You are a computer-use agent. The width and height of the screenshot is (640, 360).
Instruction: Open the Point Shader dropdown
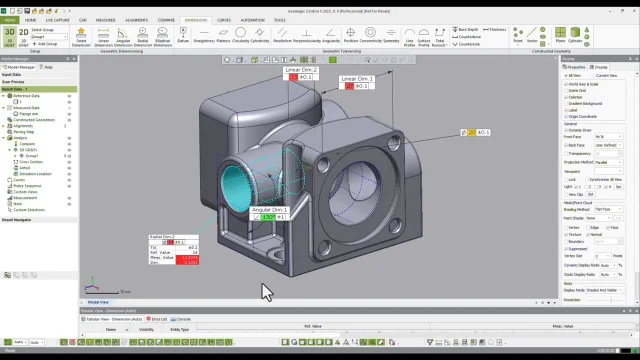(598, 218)
